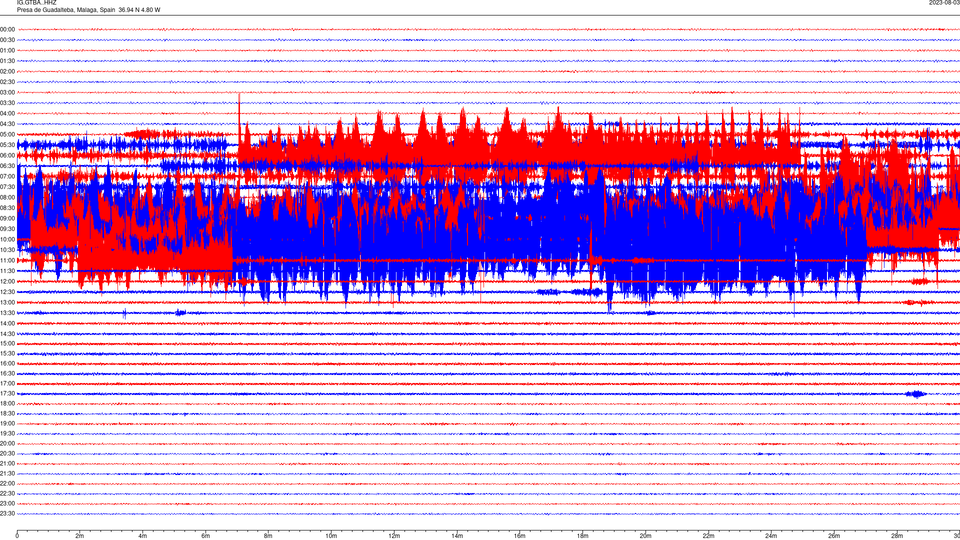960x540 pixels.
Task: Click the 03:00 time row label
Action: click(7, 92)
